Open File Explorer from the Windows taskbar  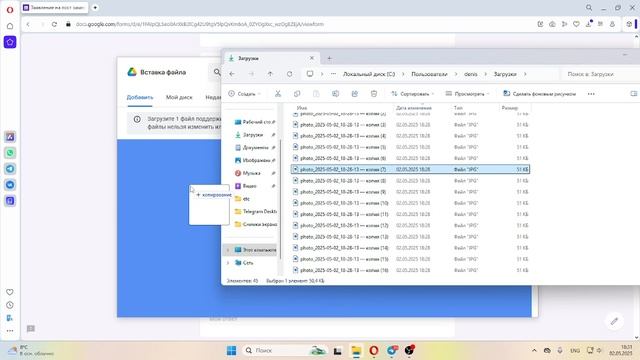click(356, 351)
